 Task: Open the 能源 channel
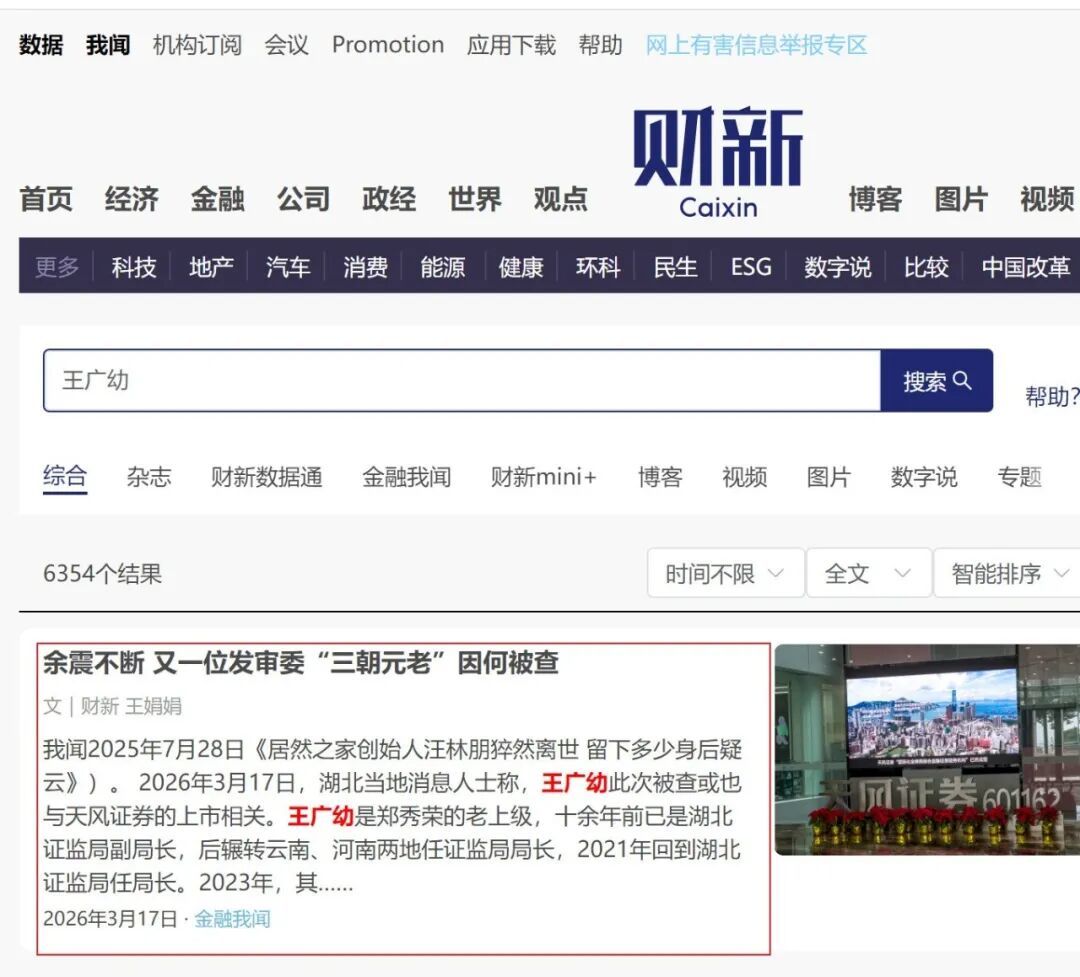coord(443,267)
